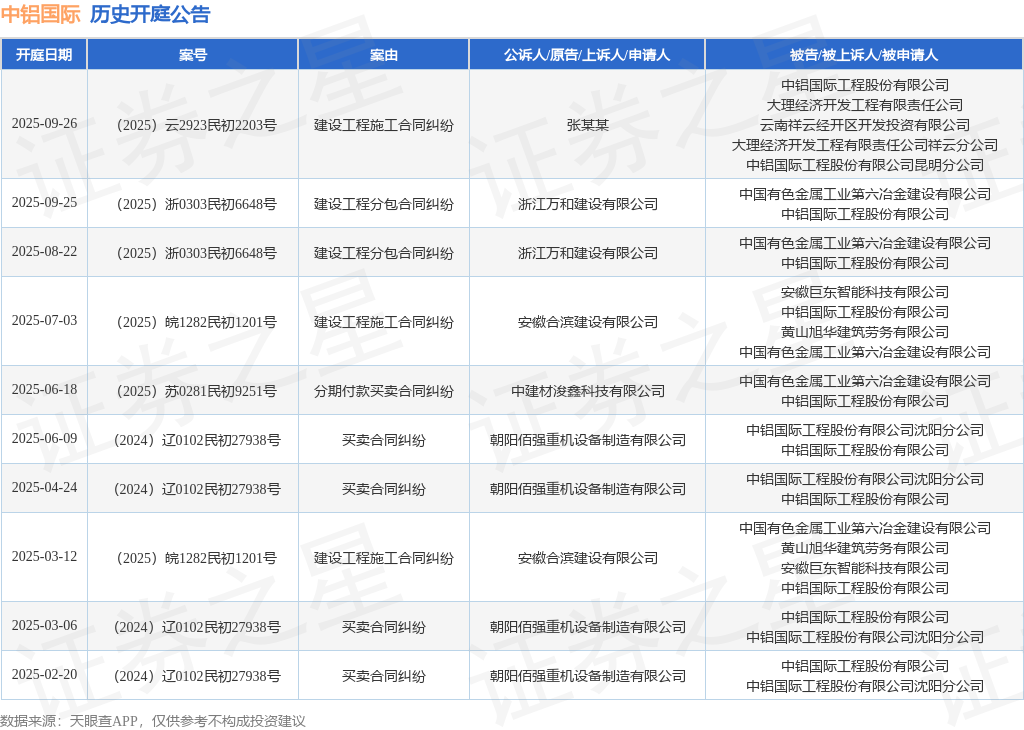This screenshot has height=730, width=1024.
Task: Click case number 辽0102民初27938号 in the 2025-06-09 row
Action: click(x=197, y=441)
